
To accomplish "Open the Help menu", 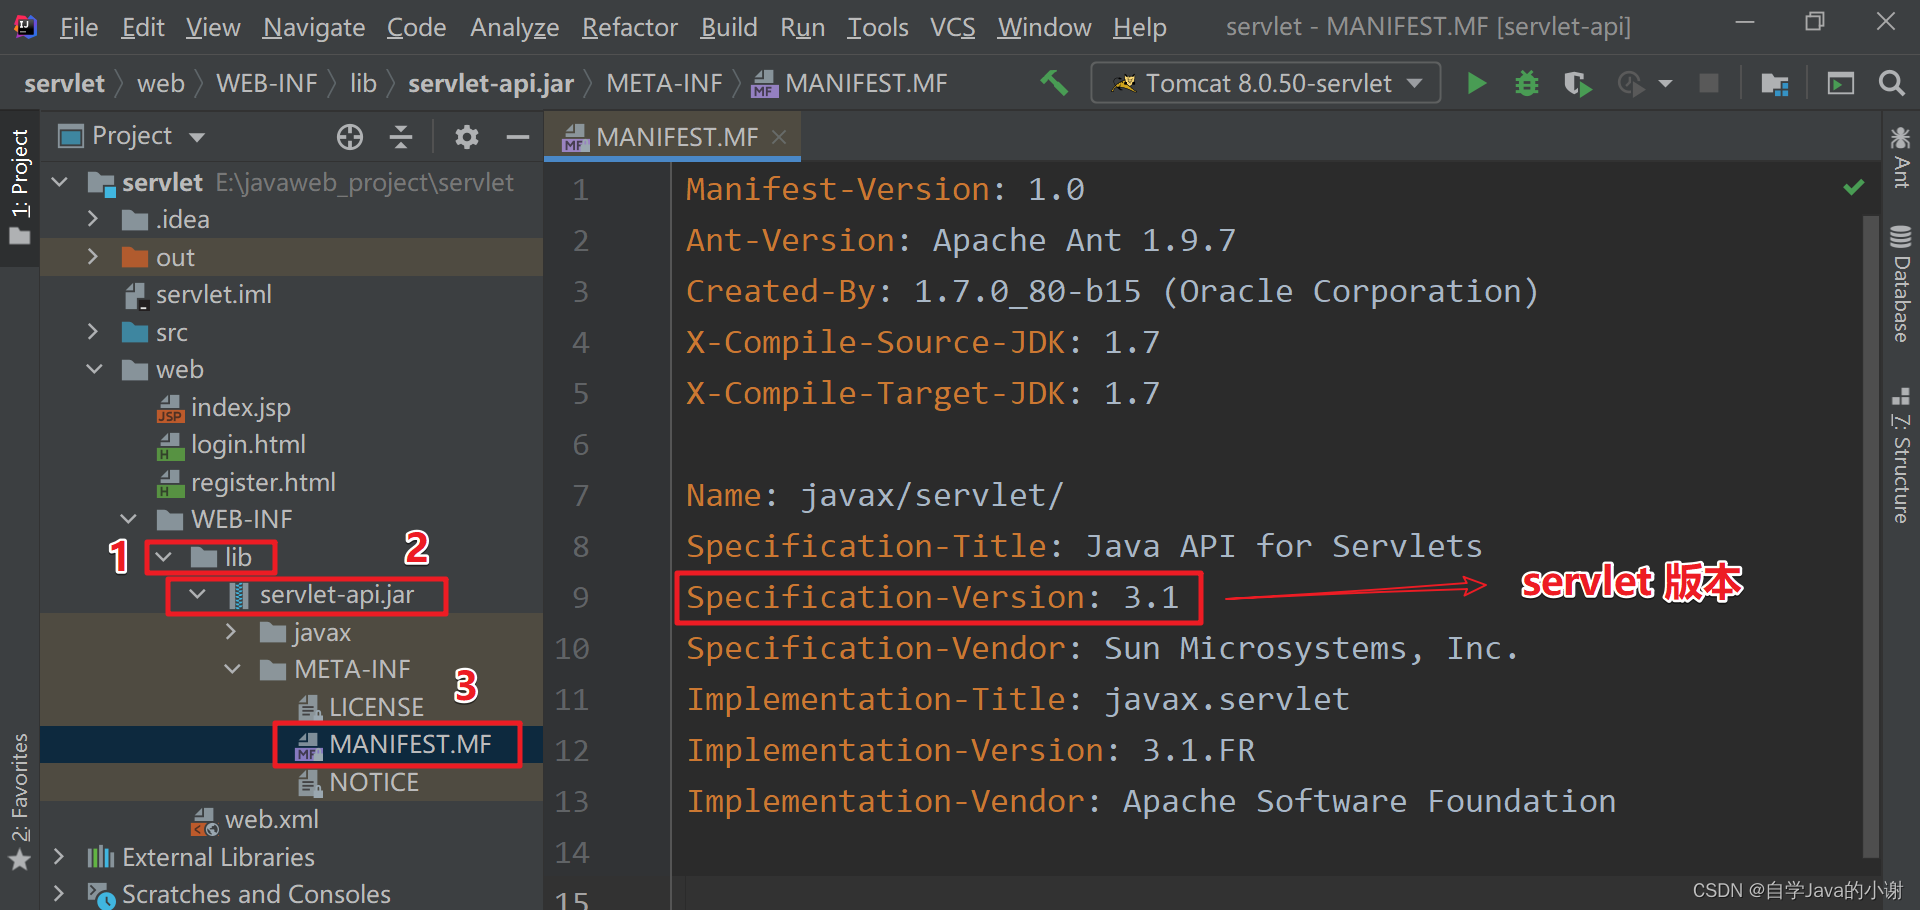I will tap(1140, 27).
